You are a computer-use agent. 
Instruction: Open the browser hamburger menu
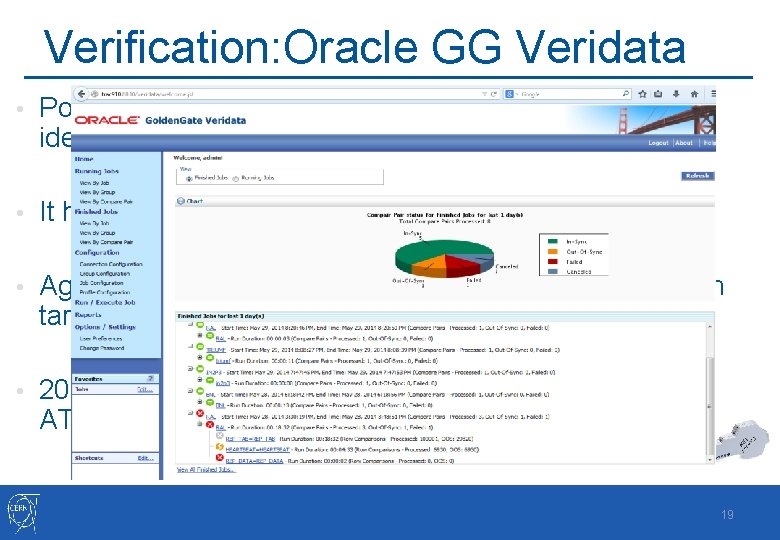(713, 93)
